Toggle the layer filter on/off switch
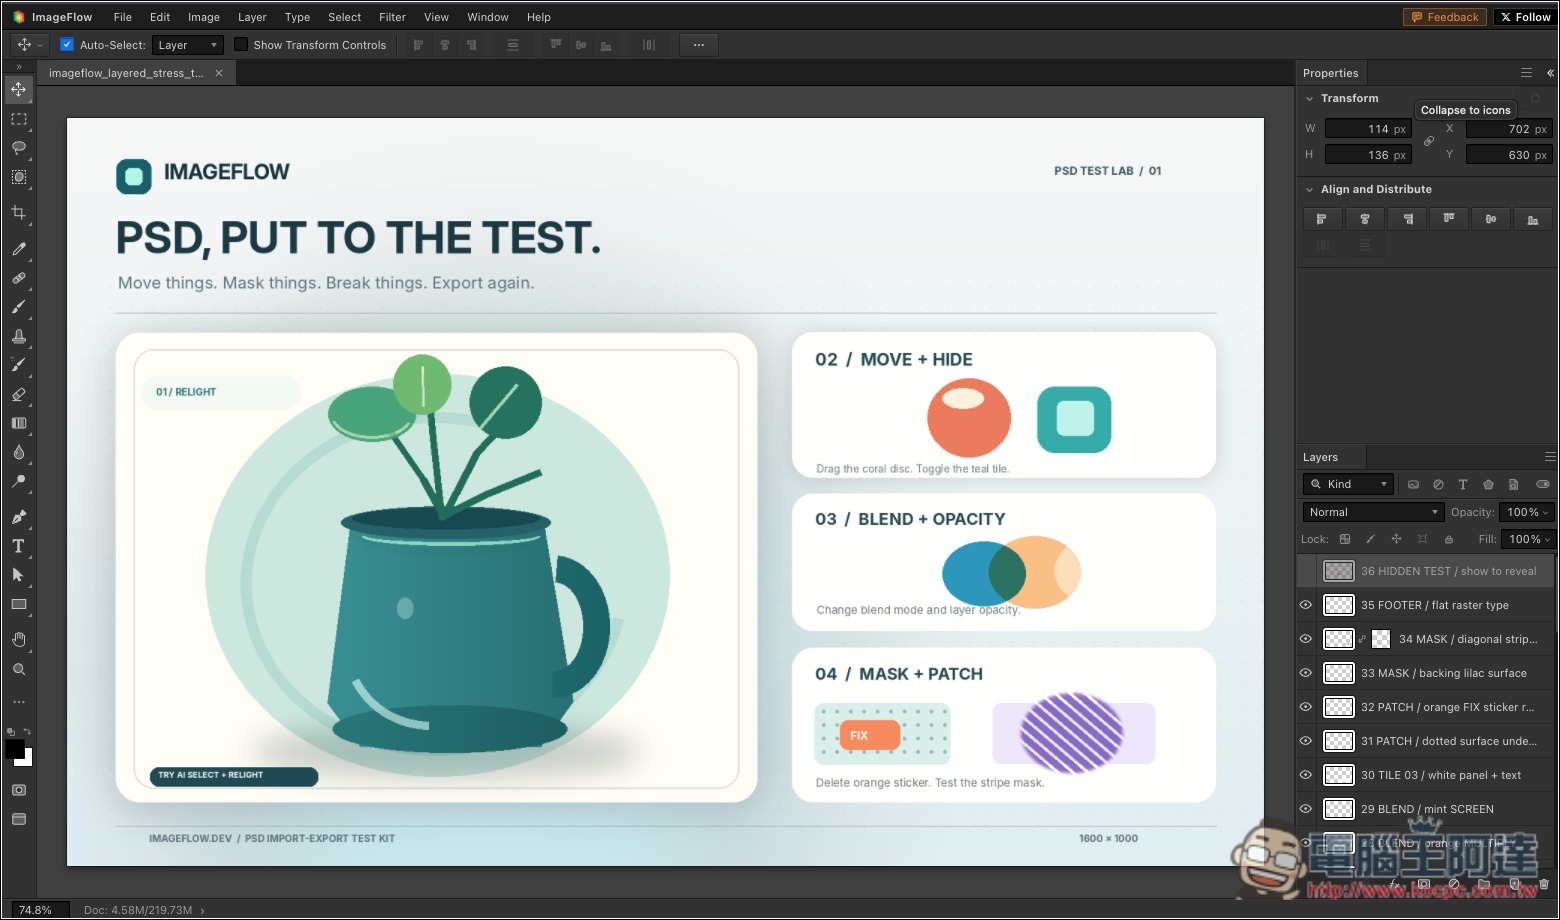This screenshot has width=1560, height=920. click(x=1543, y=484)
